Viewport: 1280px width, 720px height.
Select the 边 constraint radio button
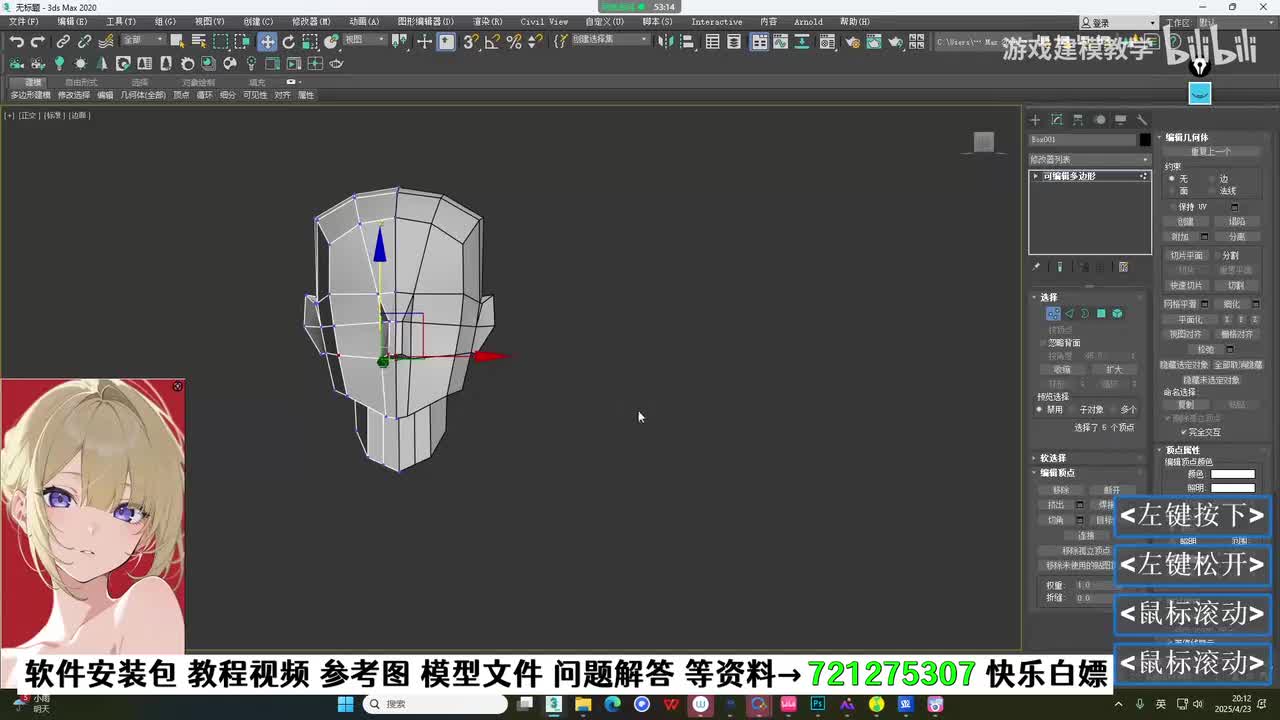[x=1211, y=179]
